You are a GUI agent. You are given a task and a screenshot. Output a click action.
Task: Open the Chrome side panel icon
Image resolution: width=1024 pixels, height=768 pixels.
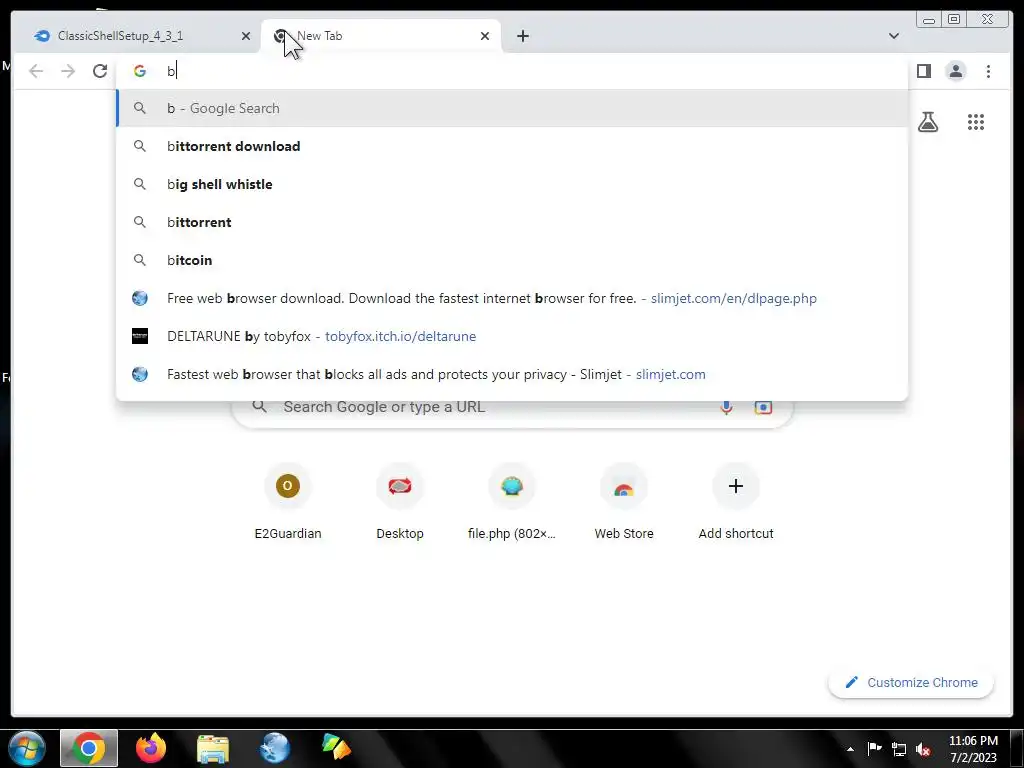click(x=923, y=71)
